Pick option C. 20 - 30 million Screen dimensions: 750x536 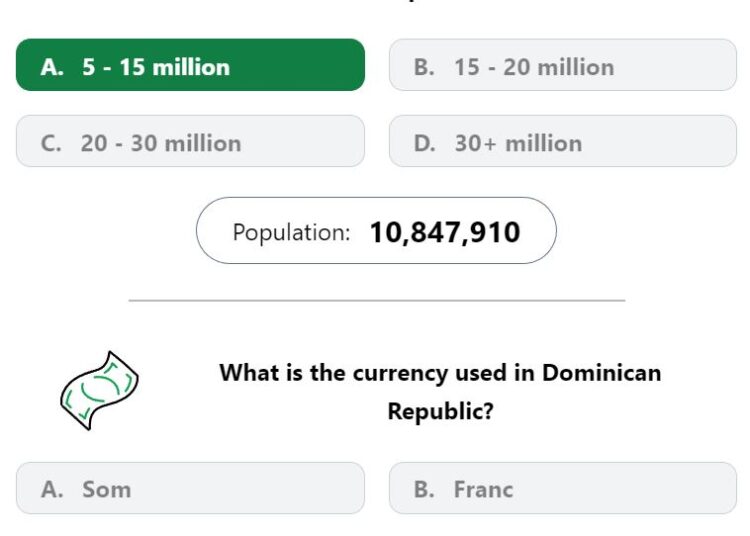click(x=190, y=141)
